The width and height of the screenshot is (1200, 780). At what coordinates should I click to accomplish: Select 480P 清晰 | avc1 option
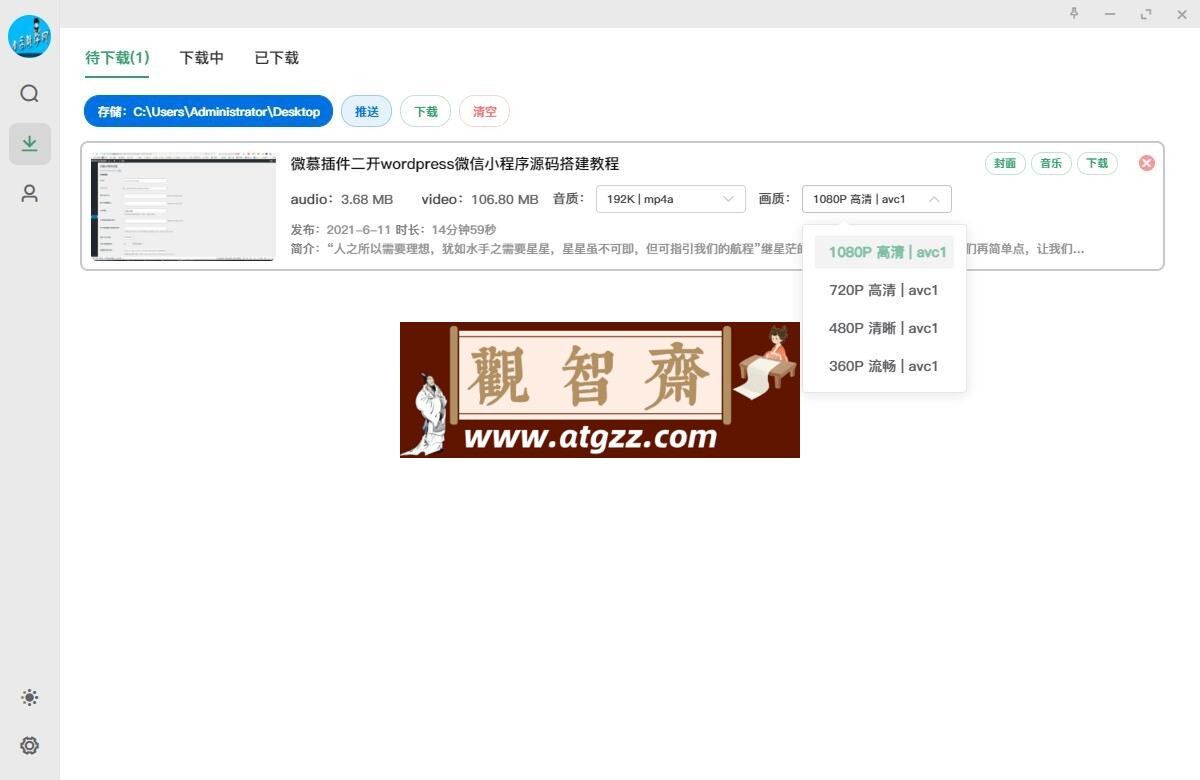(x=885, y=328)
